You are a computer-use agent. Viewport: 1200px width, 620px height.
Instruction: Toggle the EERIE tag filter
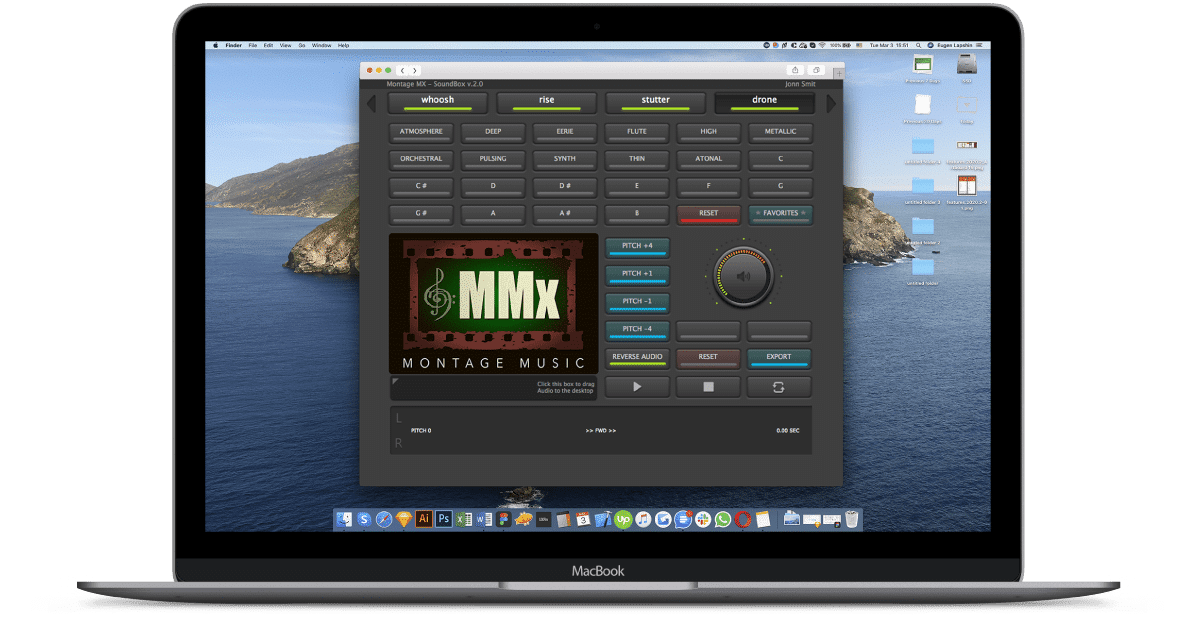[565, 132]
